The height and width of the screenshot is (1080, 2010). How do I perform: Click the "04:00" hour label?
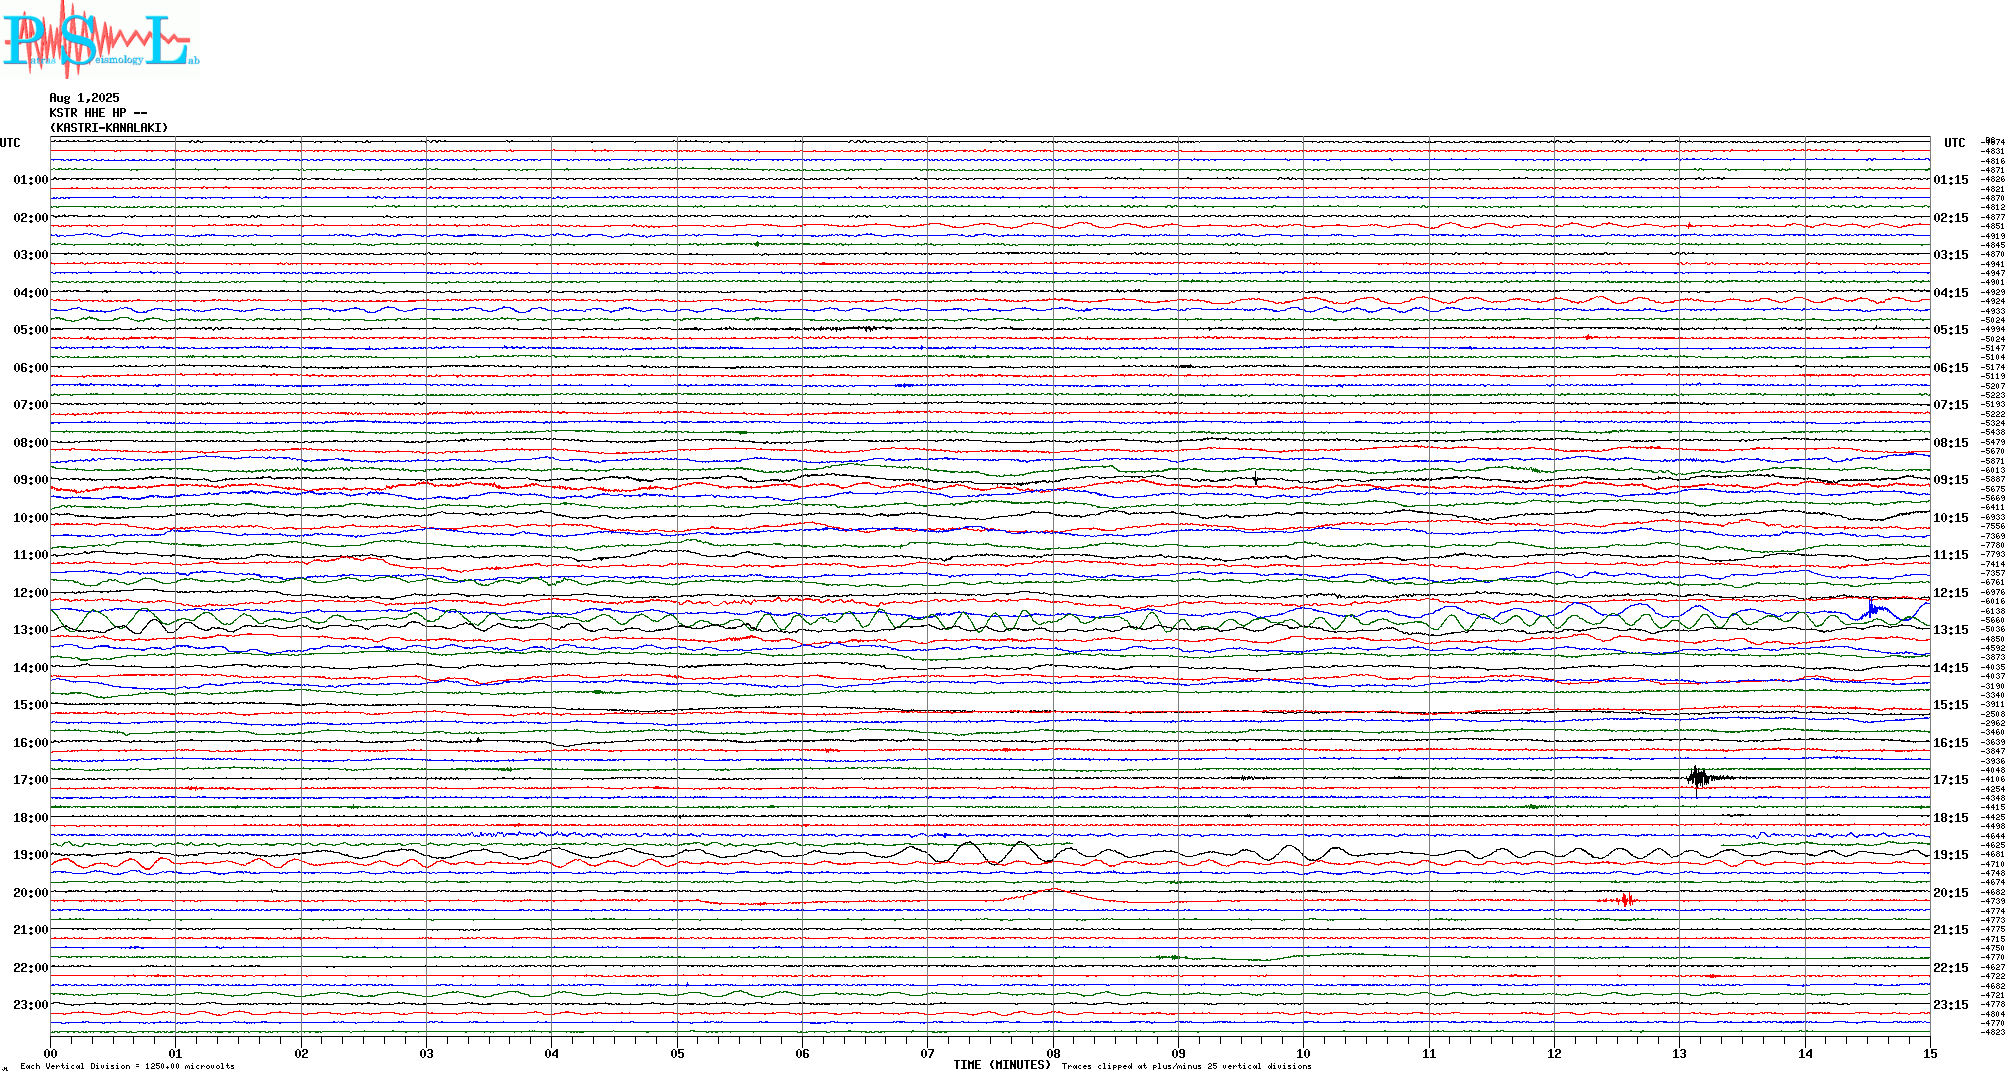point(30,293)
